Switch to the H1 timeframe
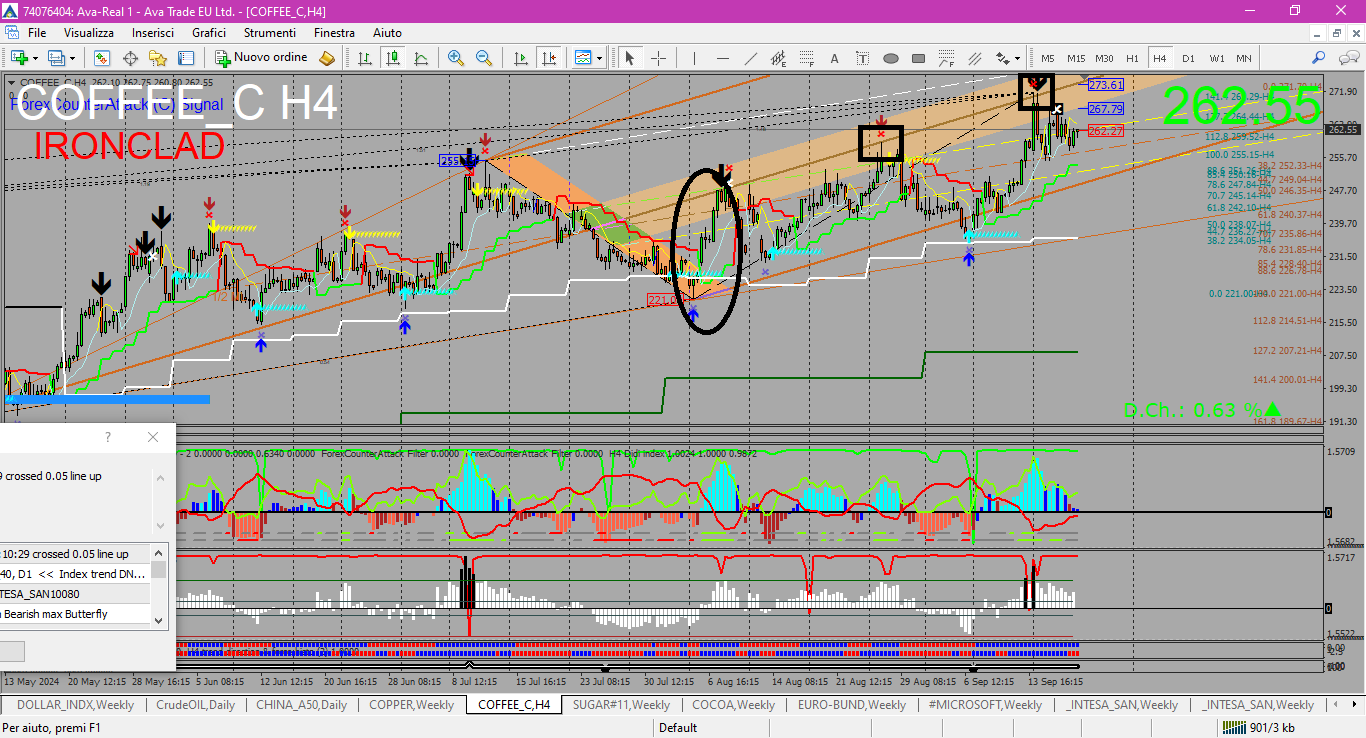This screenshot has height=738, width=1366. 1132,58
